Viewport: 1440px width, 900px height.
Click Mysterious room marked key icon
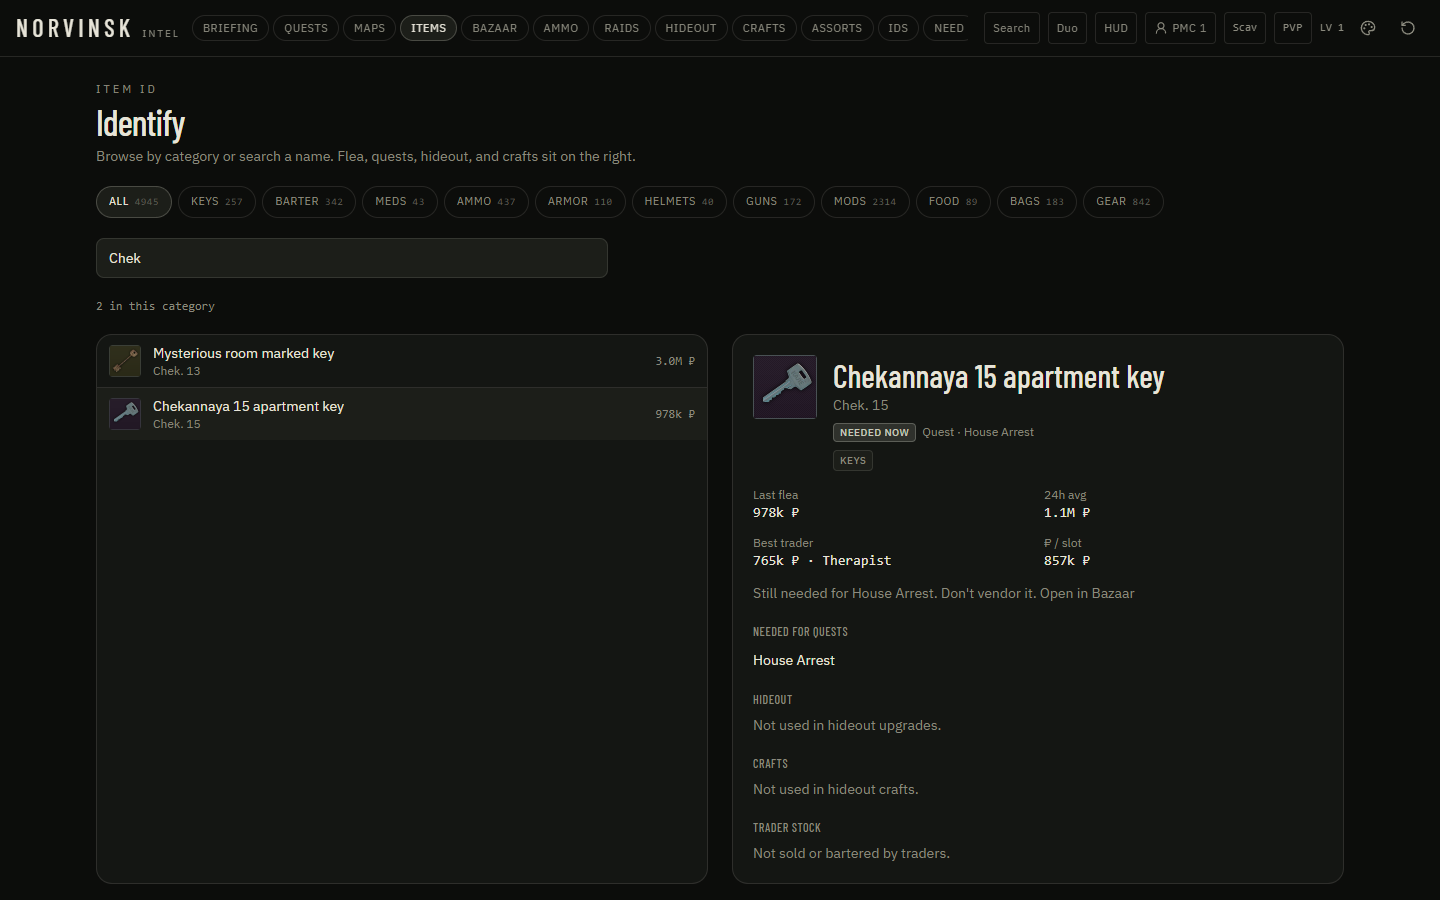[125, 361]
